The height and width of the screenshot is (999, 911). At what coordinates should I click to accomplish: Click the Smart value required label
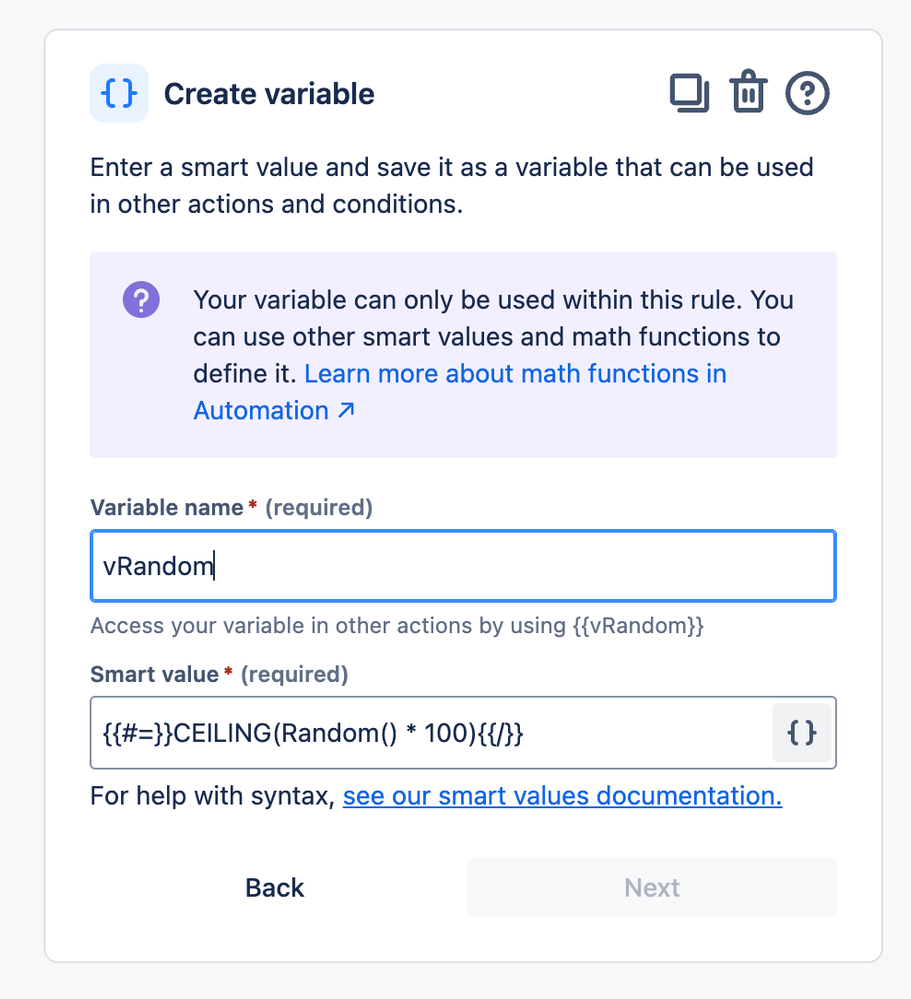[x=152, y=674]
